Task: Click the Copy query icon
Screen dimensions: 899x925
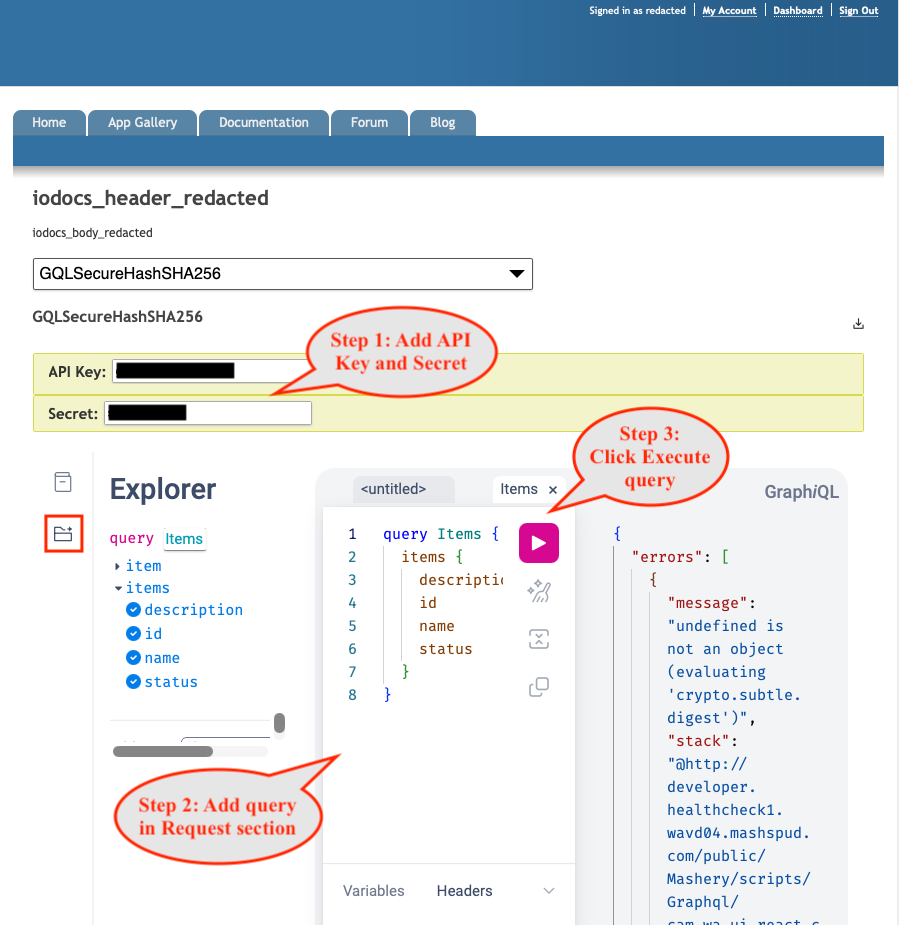Action: (539, 687)
